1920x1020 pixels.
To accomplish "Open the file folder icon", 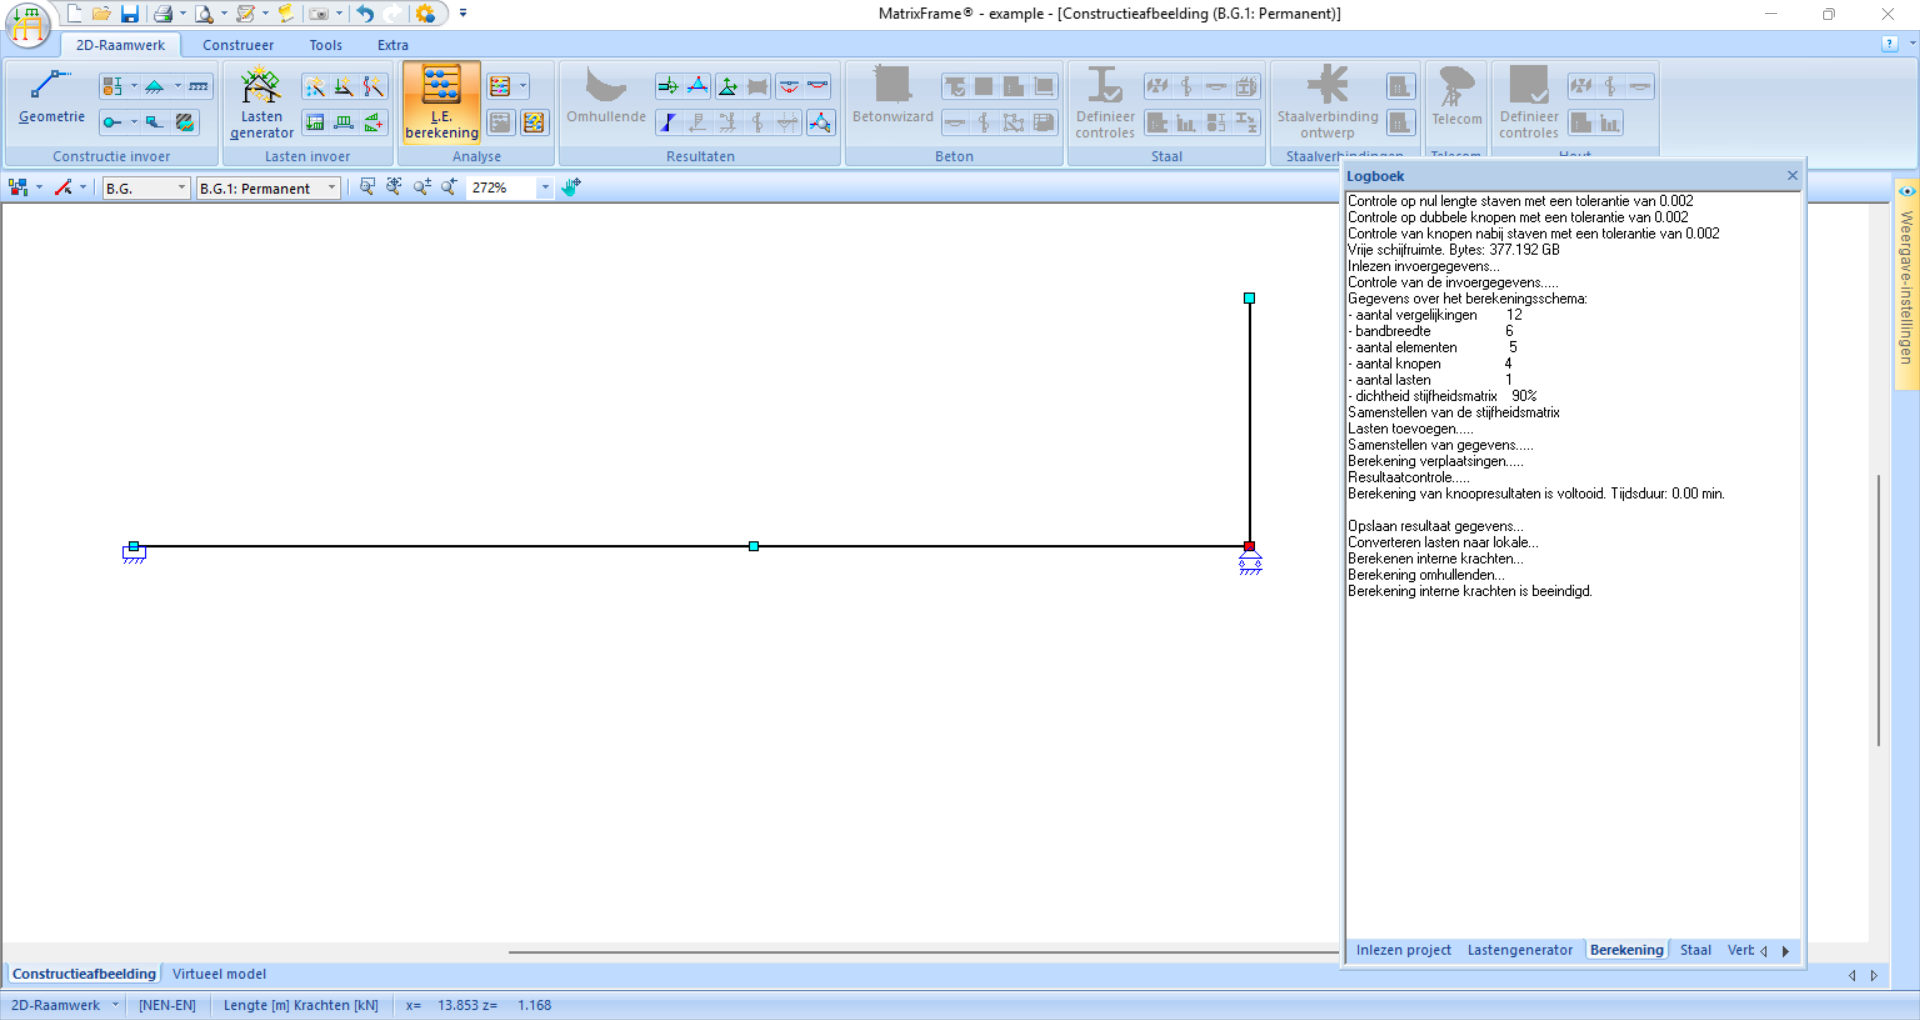I will point(101,14).
